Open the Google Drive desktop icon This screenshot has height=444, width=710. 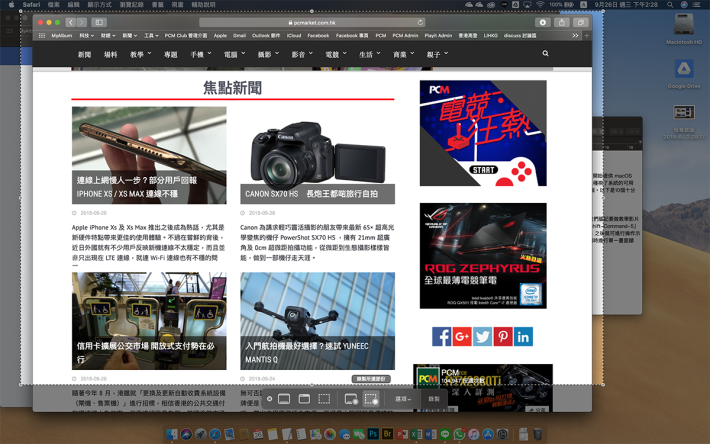tap(684, 73)
